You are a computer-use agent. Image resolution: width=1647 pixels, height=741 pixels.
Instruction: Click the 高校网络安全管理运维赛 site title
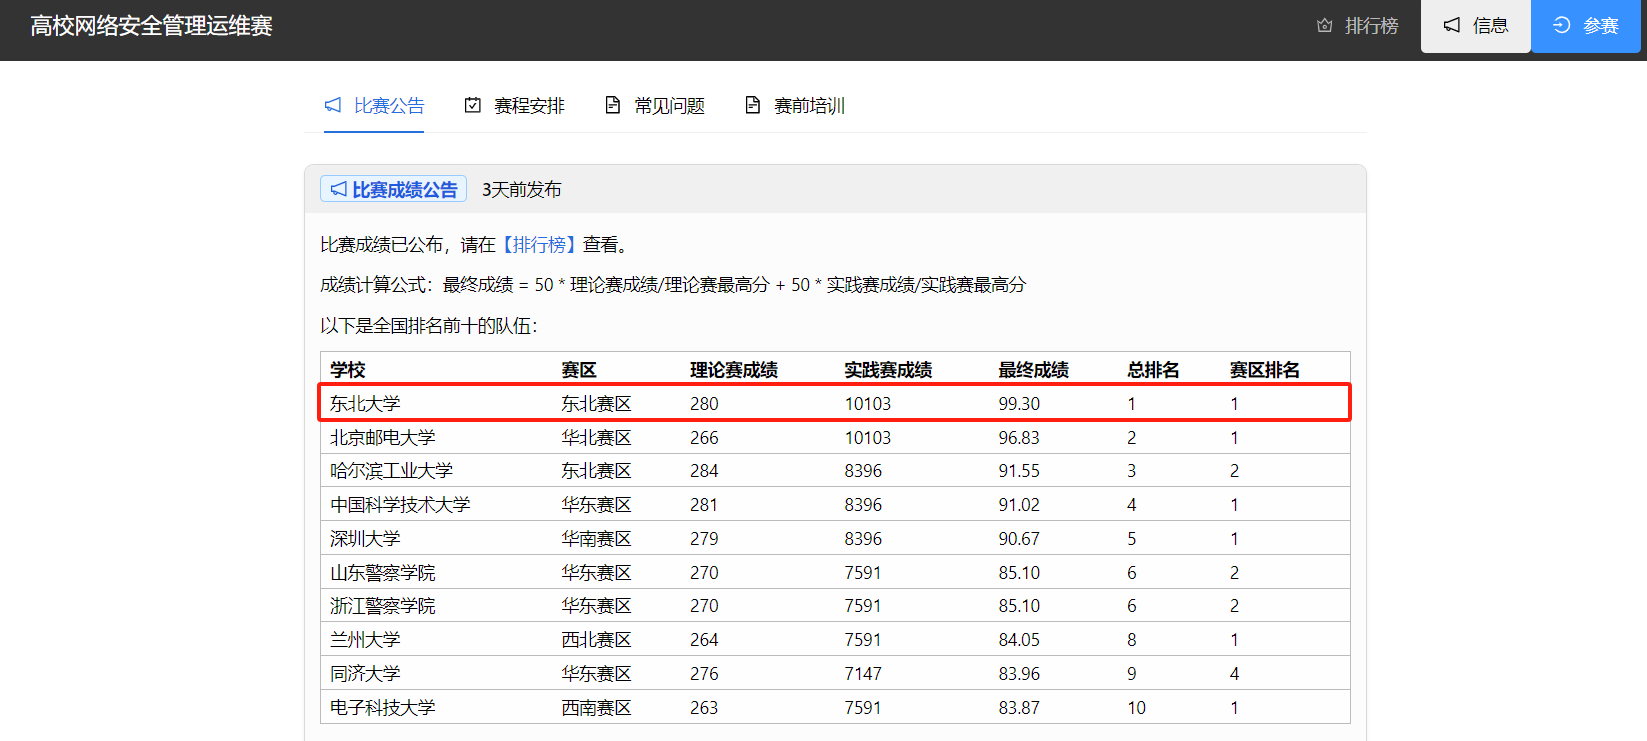[151, 26]
